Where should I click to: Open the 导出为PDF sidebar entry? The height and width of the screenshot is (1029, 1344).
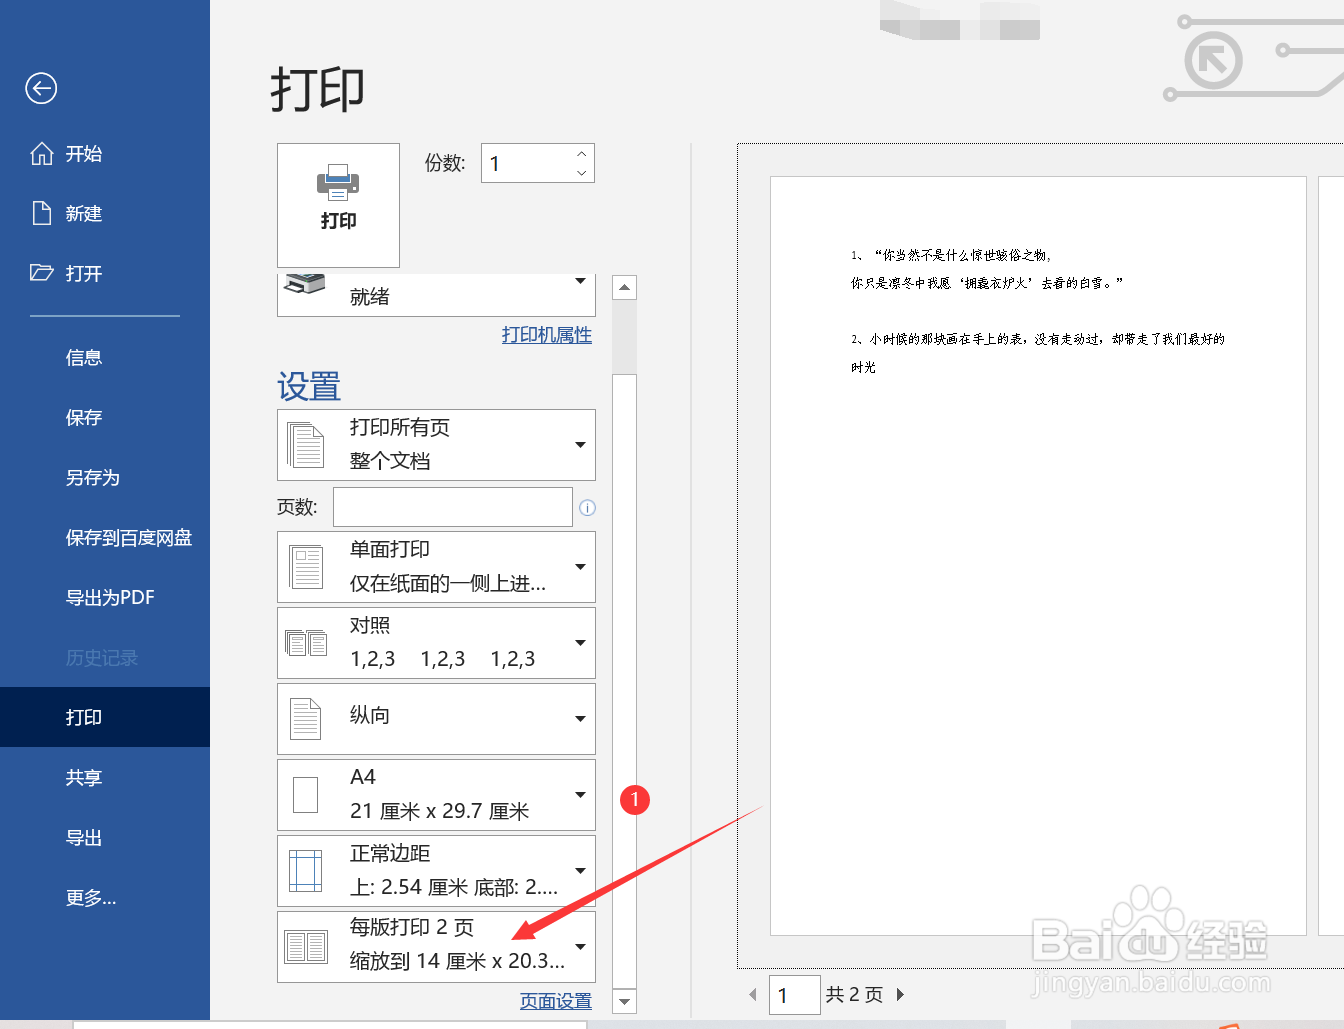(x=109, y=597)
